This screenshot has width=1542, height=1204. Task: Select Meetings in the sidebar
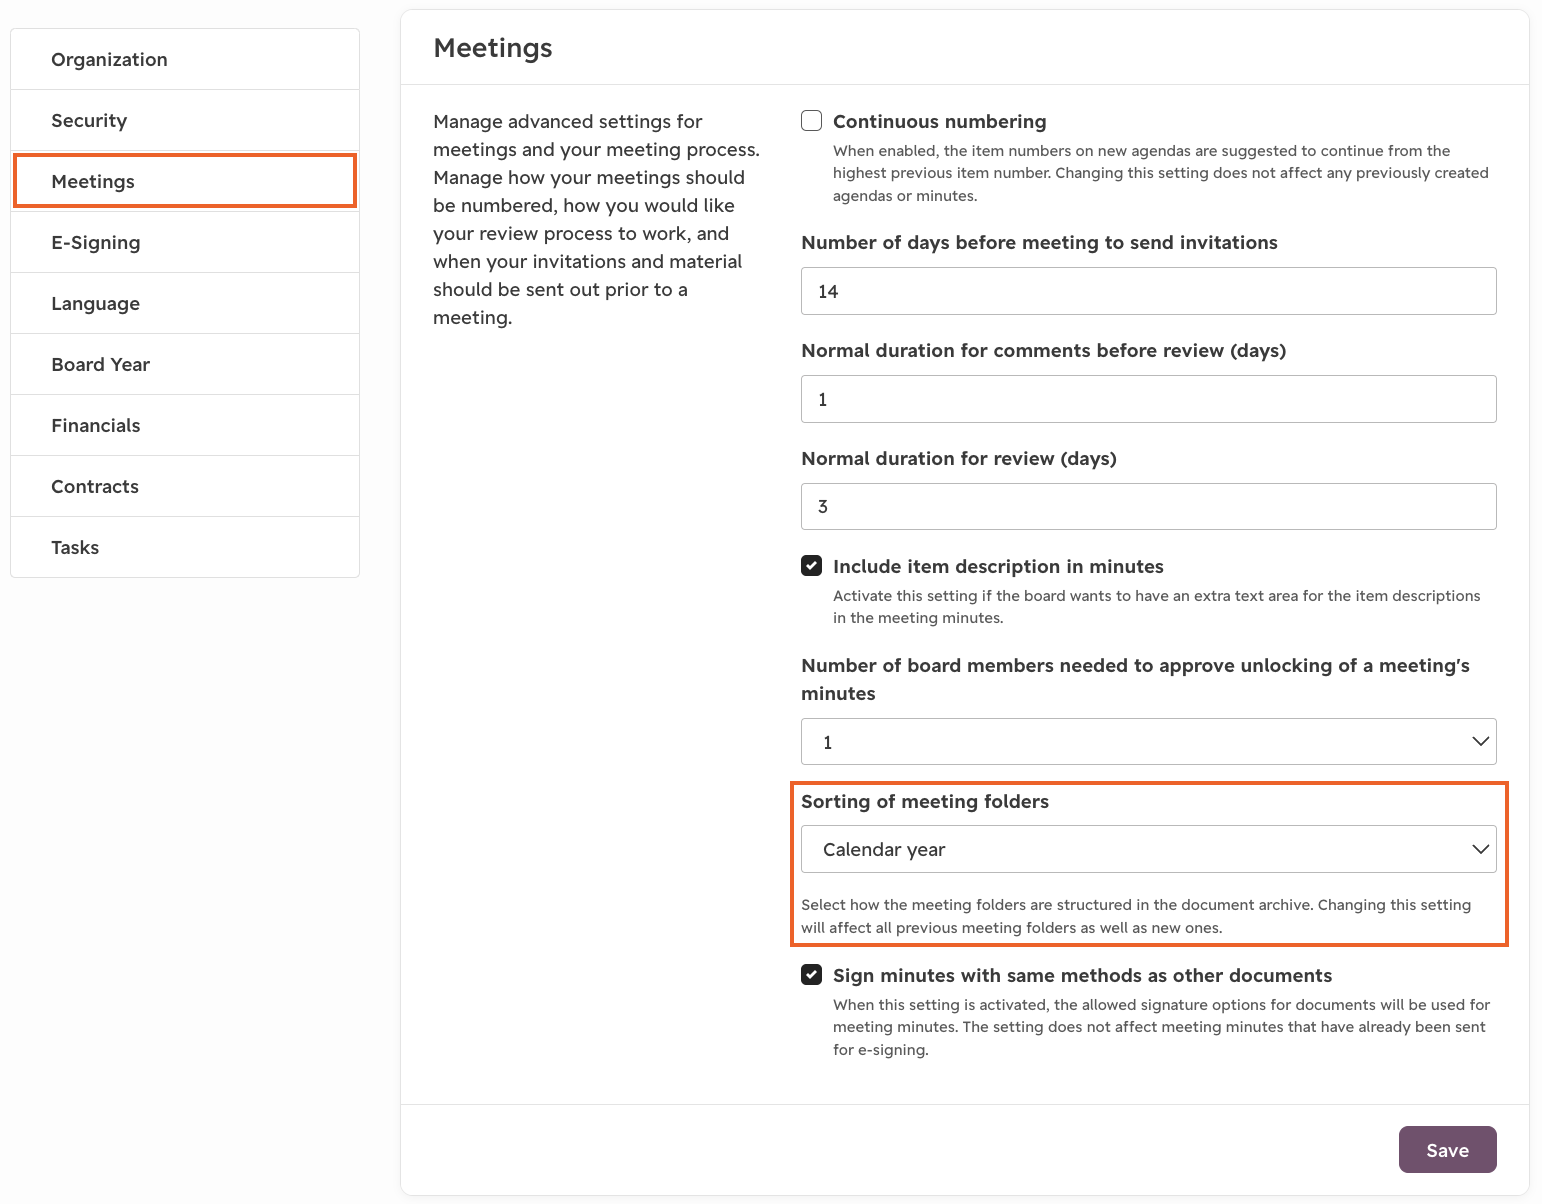pos(185,181)
